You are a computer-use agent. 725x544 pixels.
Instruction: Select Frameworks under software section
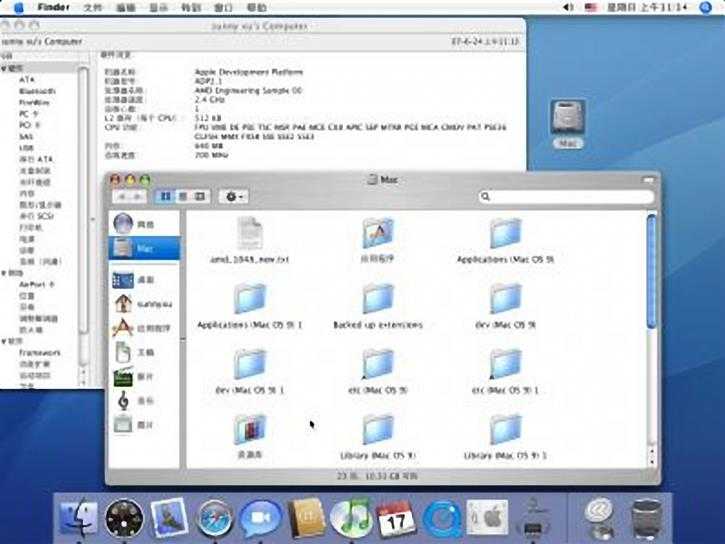click(40, 353)
